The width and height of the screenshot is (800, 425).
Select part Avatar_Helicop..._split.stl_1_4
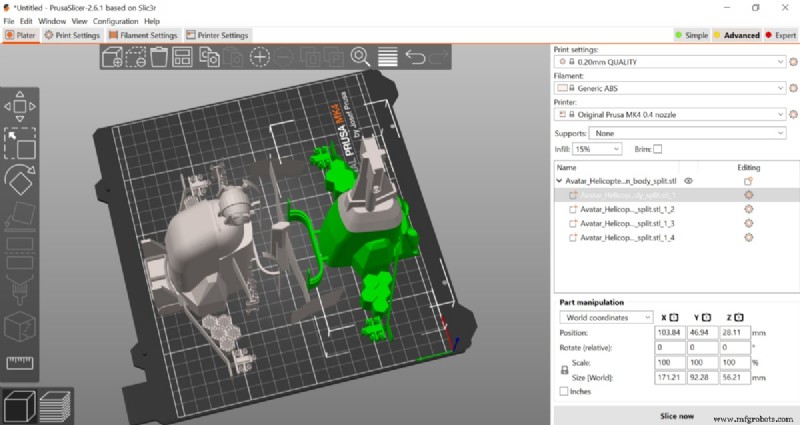point(627,237)
